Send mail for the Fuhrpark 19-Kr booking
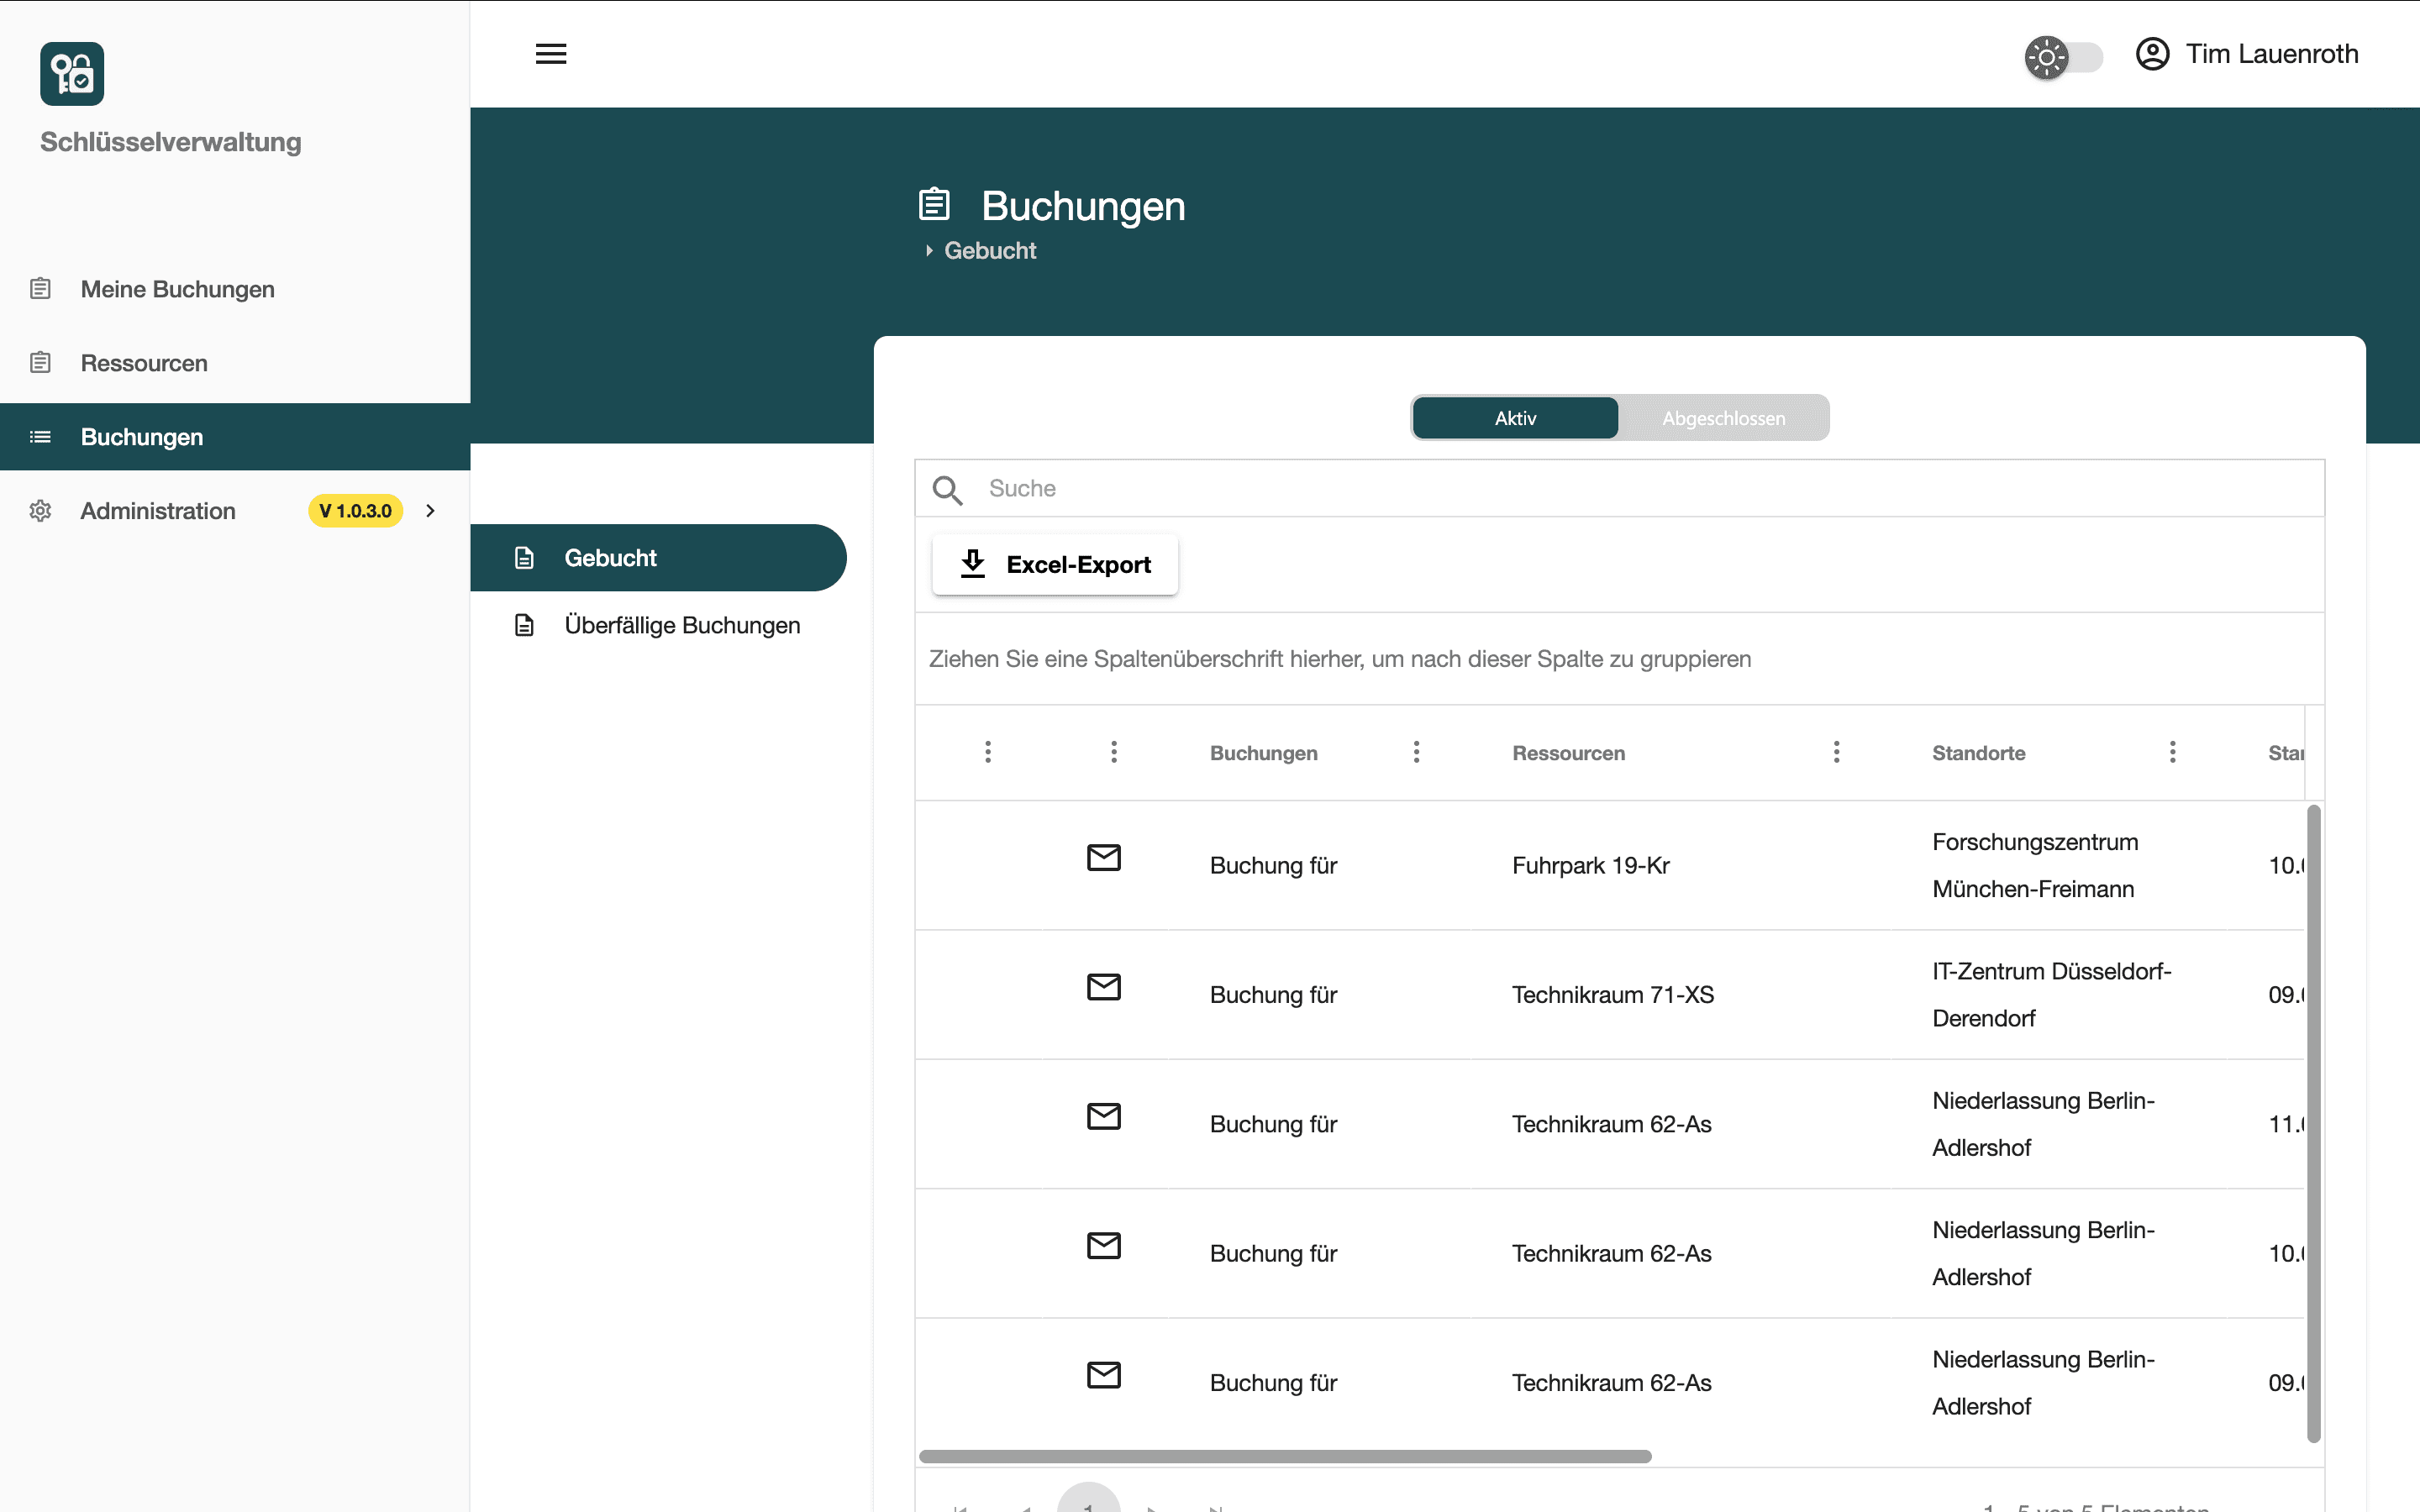The image size is (2420, 1512). point(1104,858)
